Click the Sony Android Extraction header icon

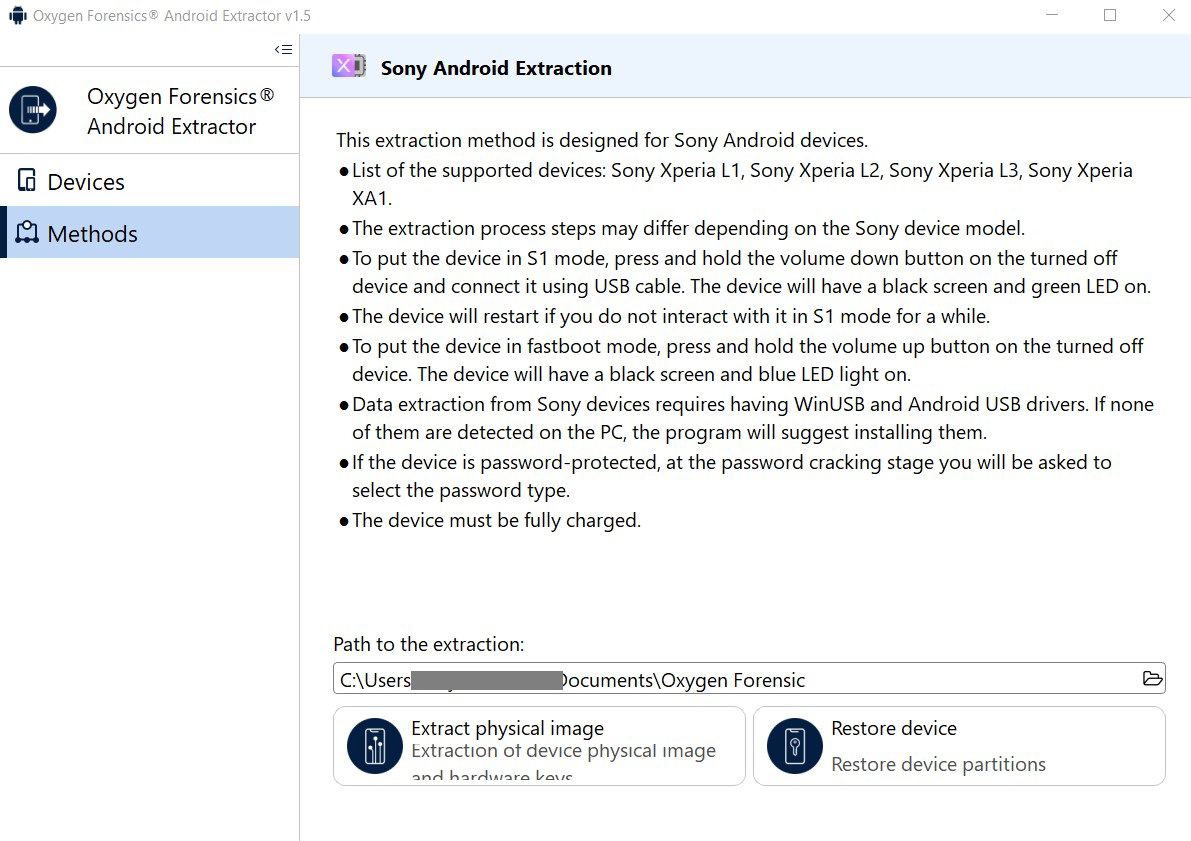349,66
